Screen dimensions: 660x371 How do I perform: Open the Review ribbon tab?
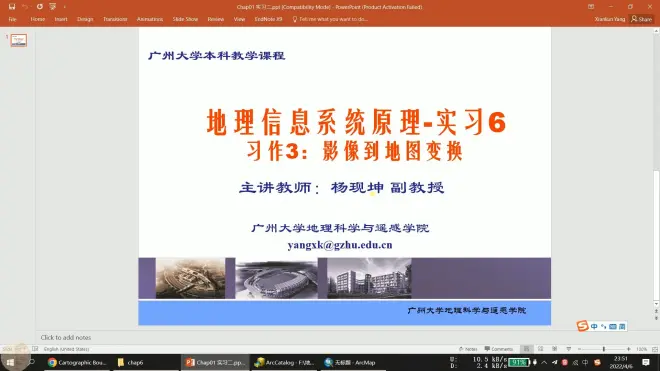tap(216, 19)
